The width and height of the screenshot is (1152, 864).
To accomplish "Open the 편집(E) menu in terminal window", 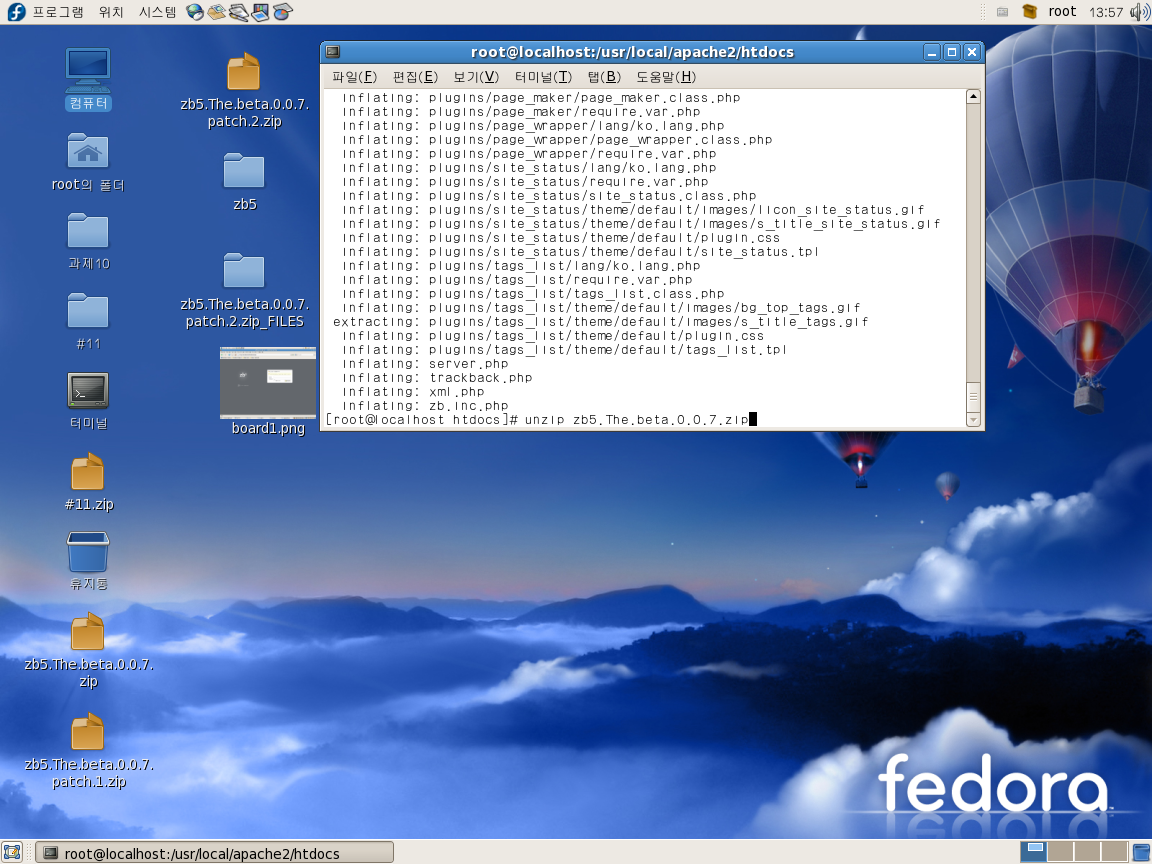I will pyautogui.click(x=415, y=77).
